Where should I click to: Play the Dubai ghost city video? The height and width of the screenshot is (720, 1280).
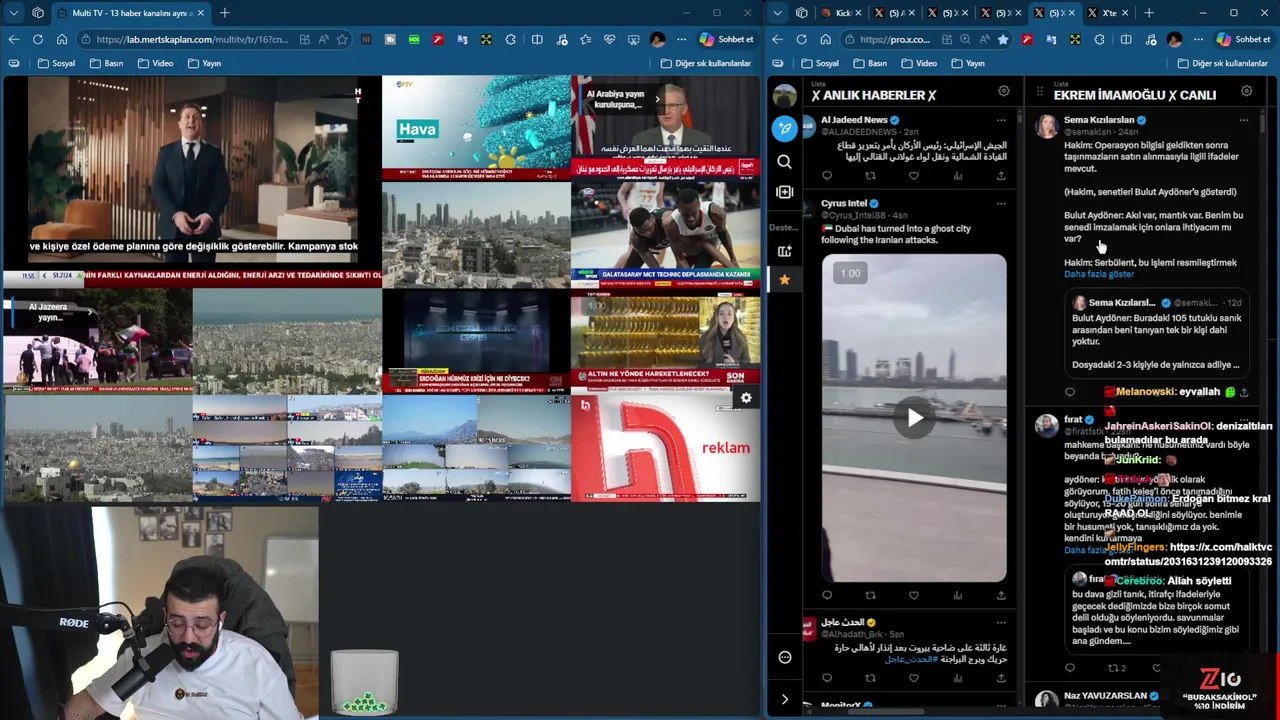[x=914, y=418]
